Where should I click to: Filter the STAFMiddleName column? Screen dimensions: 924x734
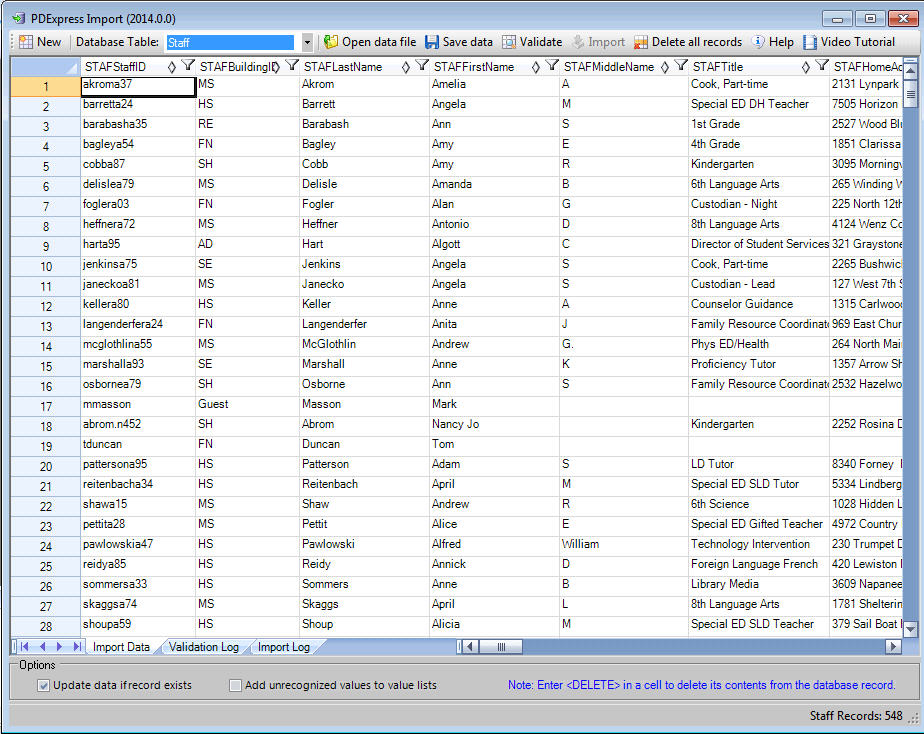tap(681, 65)
